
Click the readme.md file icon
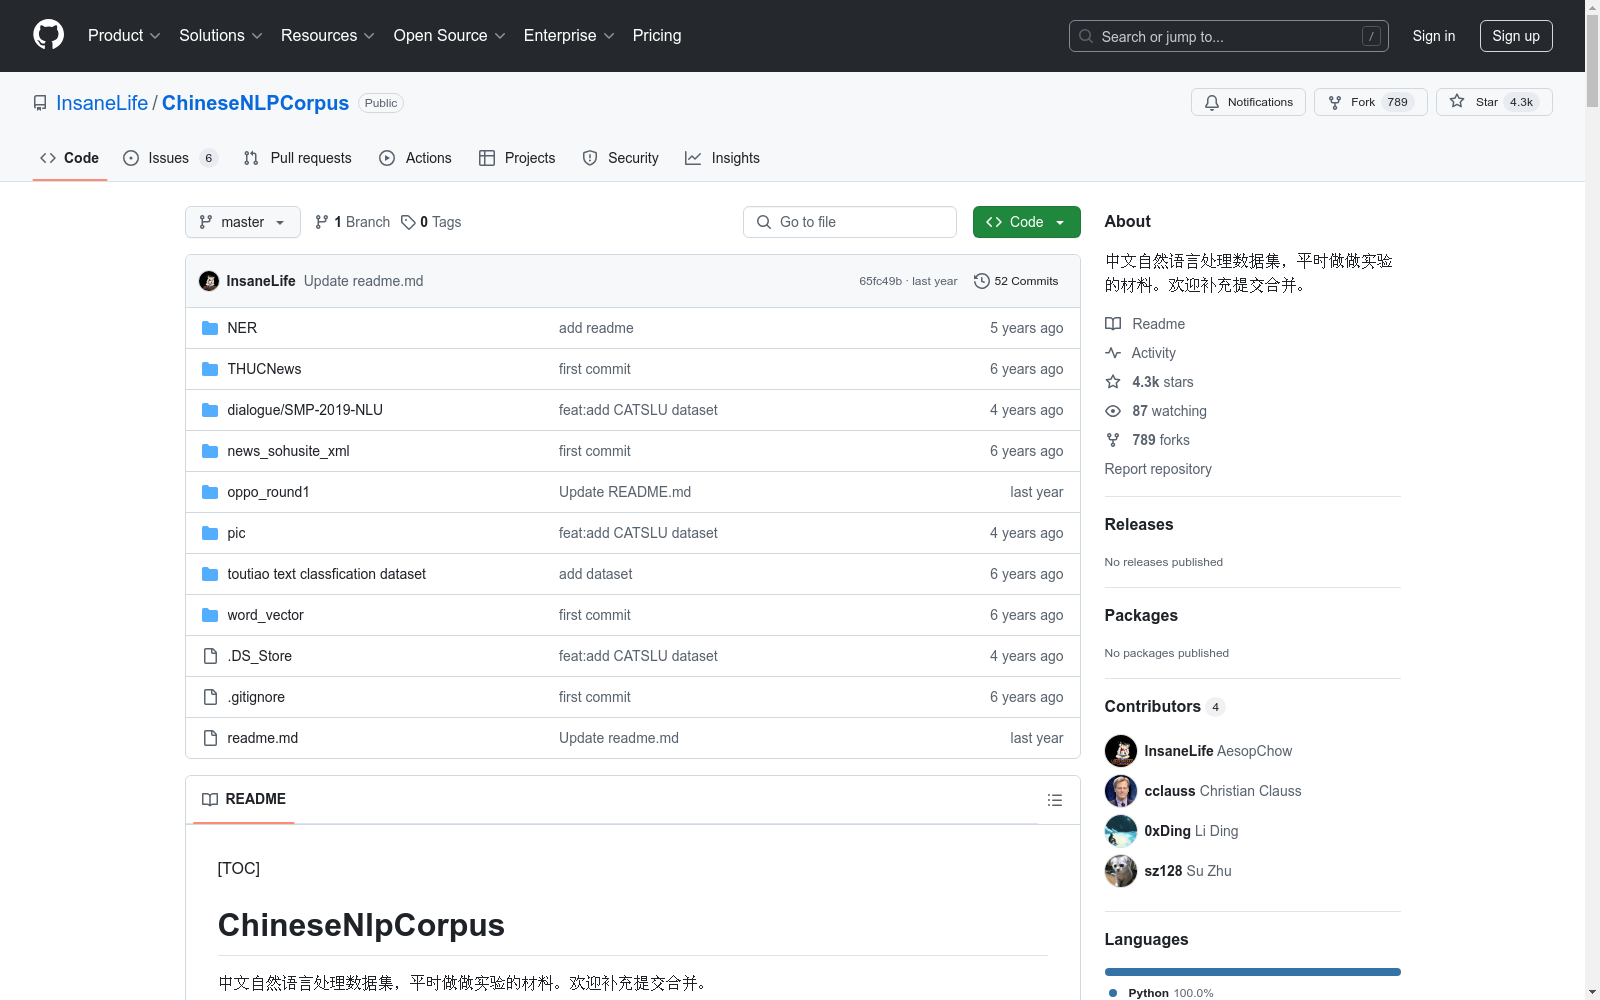coord(210,738)
